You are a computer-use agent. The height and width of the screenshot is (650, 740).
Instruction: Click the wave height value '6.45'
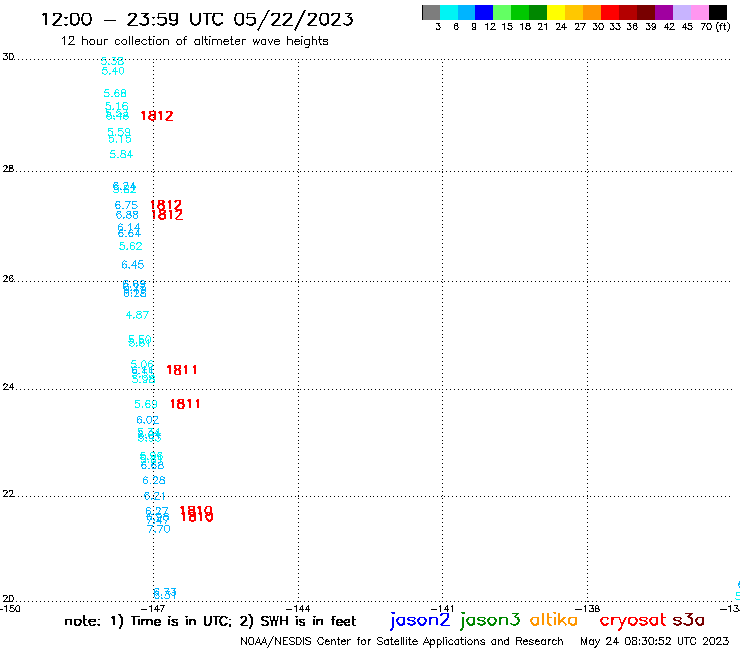(133, 265)
